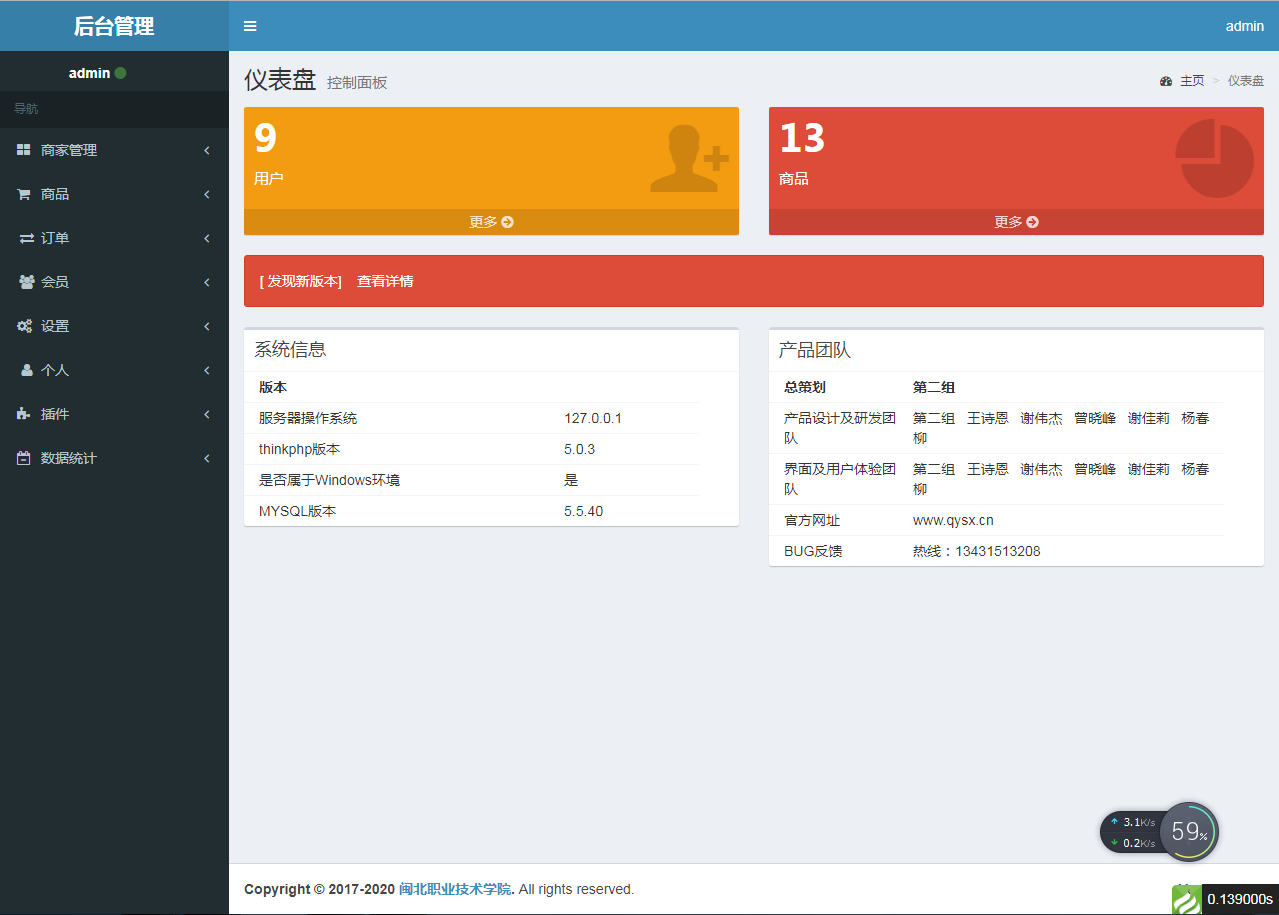This screenshot has height=915, width=1279.
Task: Click the person icon for 个人
Action: tap(27, 370)
